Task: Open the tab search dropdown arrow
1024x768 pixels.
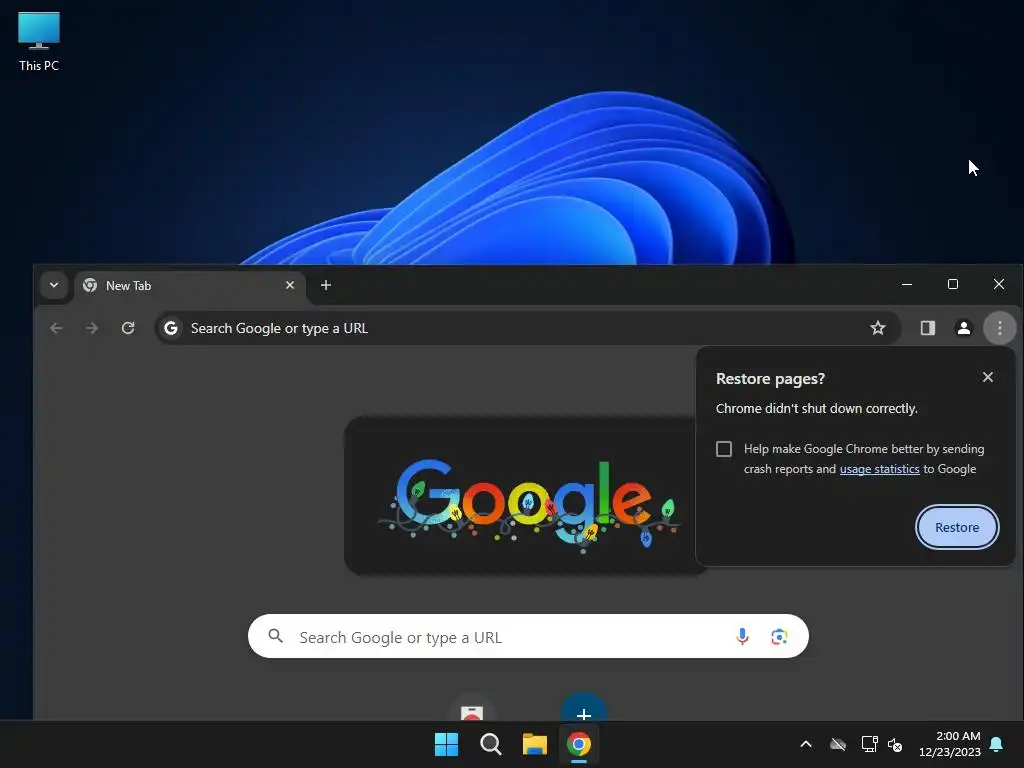Action: (x=54, y=285)
